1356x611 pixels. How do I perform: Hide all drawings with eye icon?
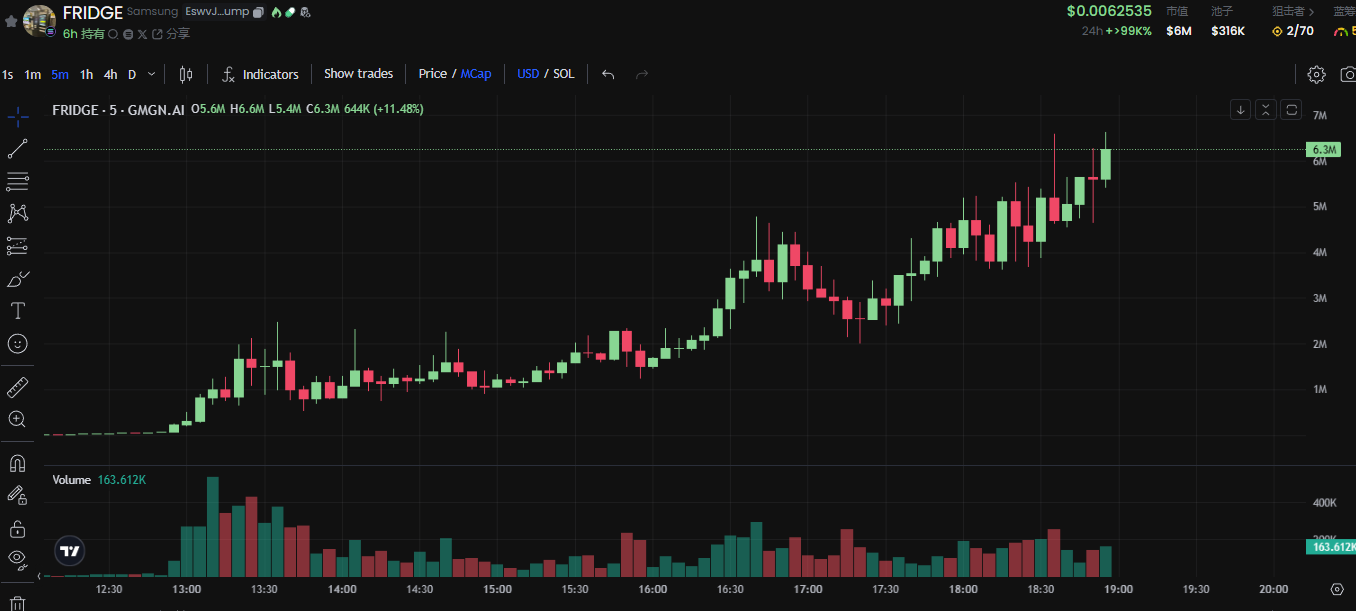point(17,558)
